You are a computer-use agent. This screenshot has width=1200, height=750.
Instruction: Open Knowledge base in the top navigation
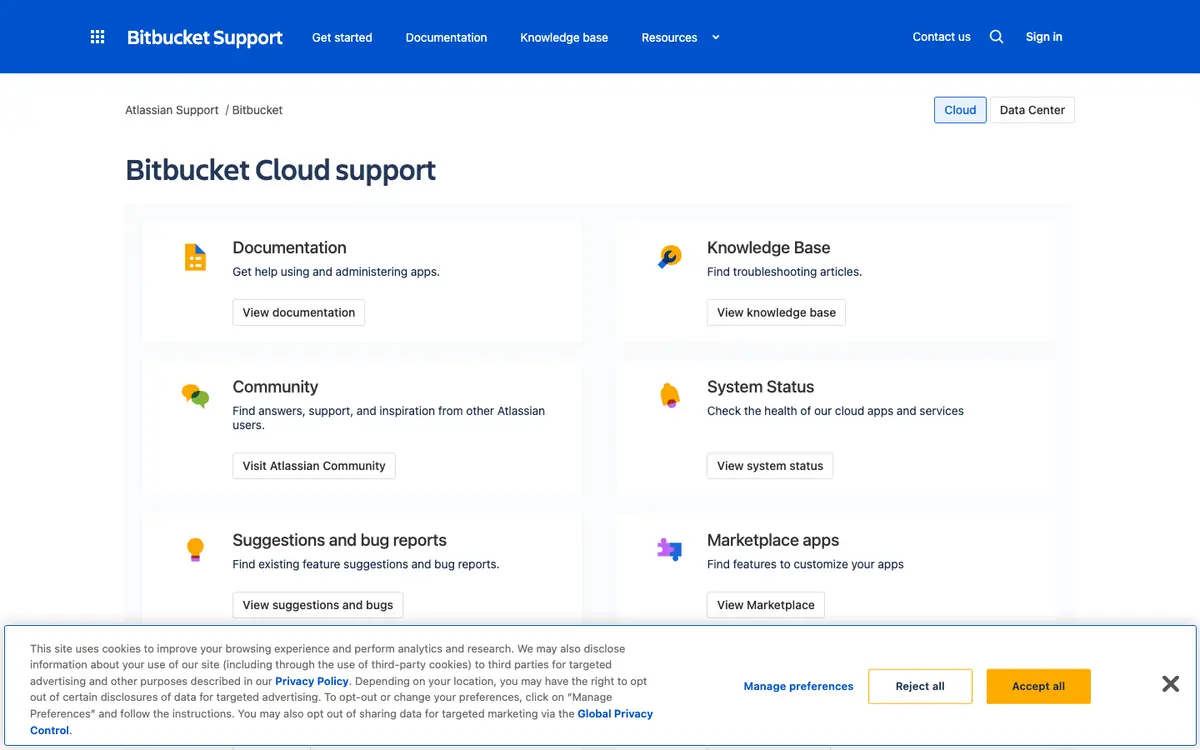[564, 38]
